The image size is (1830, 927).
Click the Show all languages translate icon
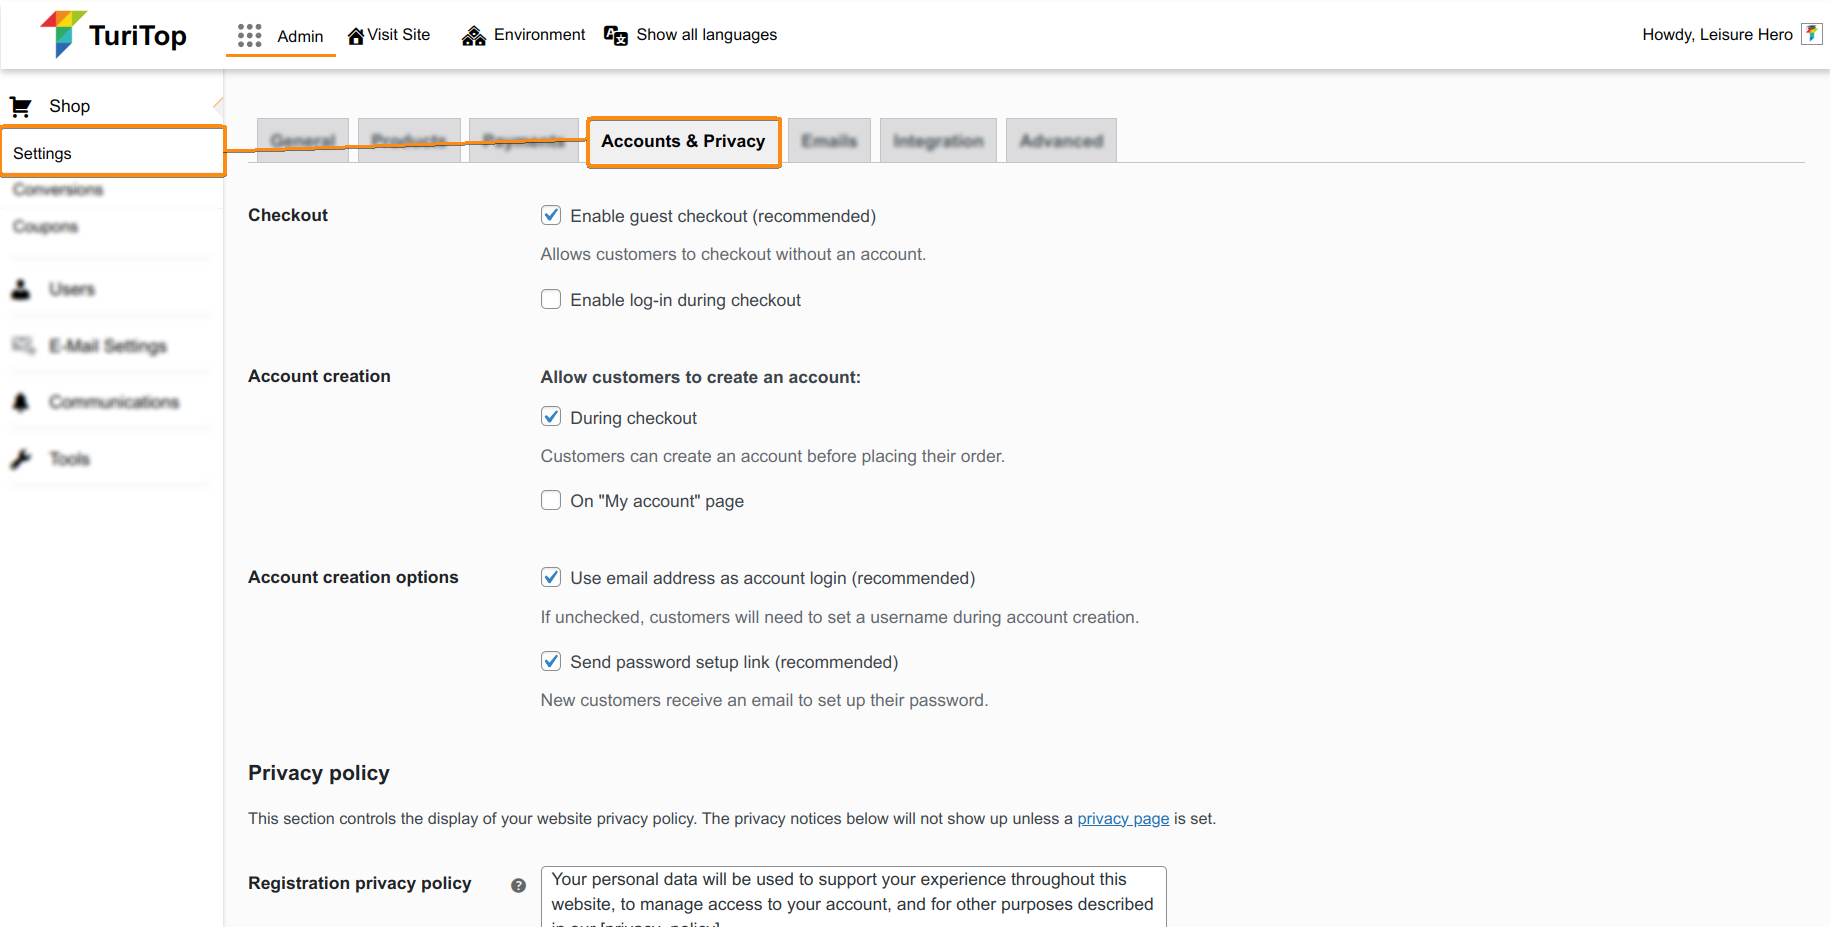[616, 36]
